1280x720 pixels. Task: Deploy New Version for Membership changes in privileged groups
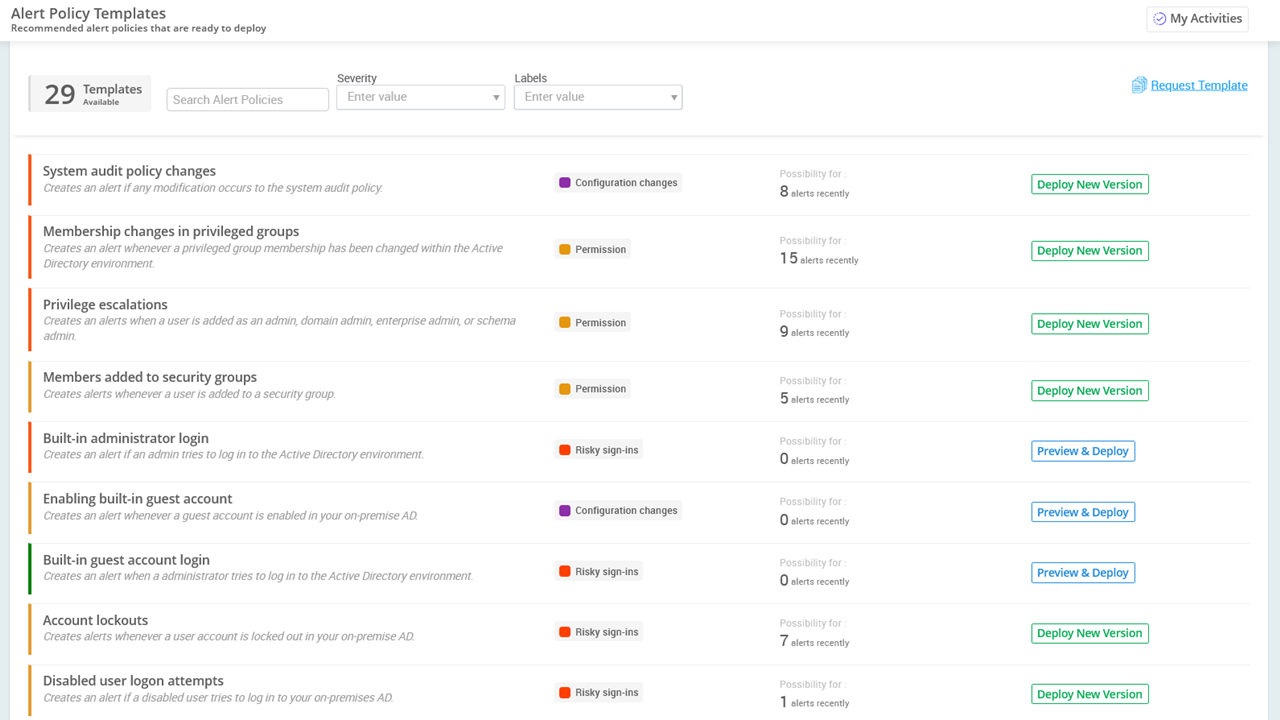click(1089, 250)
